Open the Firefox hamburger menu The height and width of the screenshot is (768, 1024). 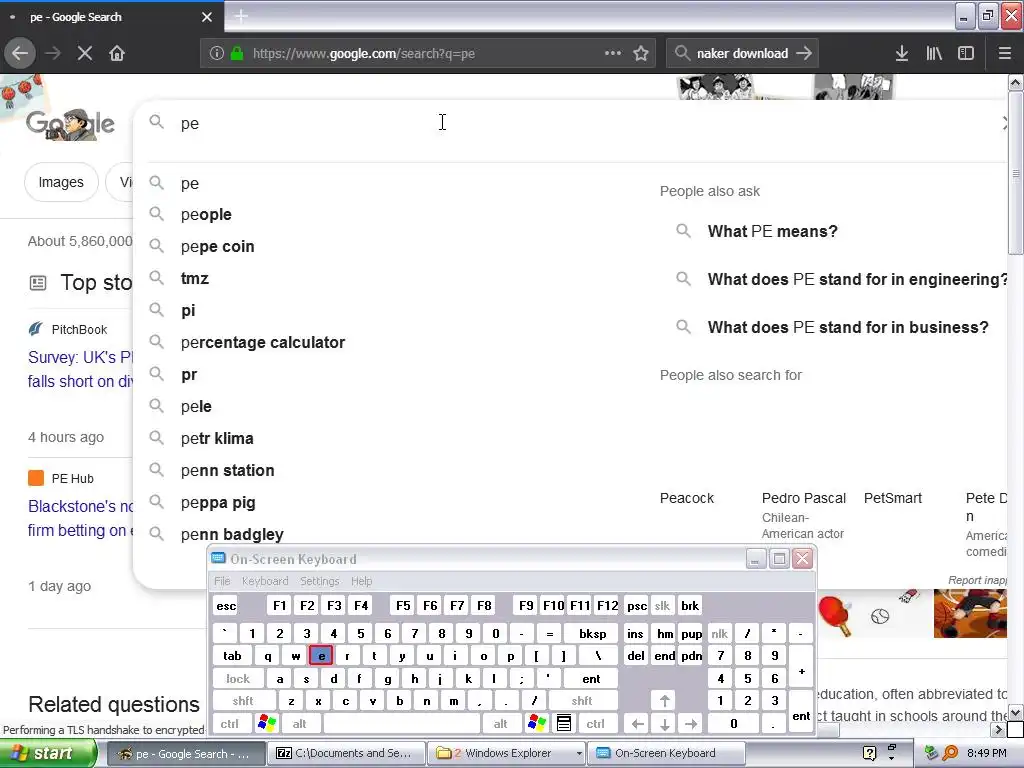click(x=1005, y=54)
